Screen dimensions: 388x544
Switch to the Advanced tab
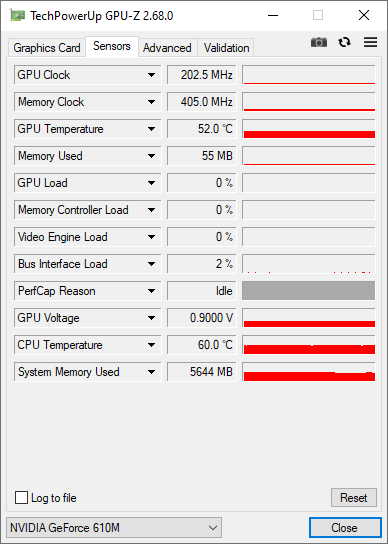pos(167,48)
